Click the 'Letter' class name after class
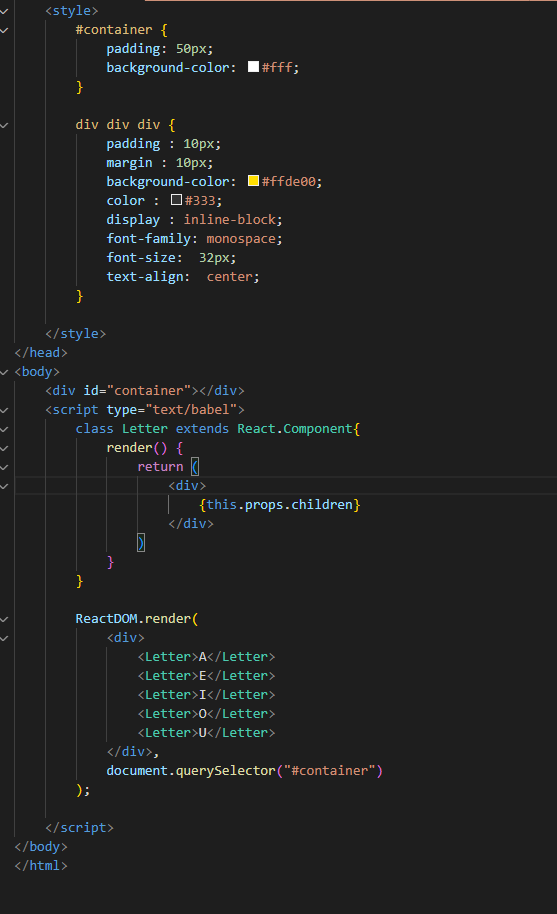557x914 pixels. 145,428
